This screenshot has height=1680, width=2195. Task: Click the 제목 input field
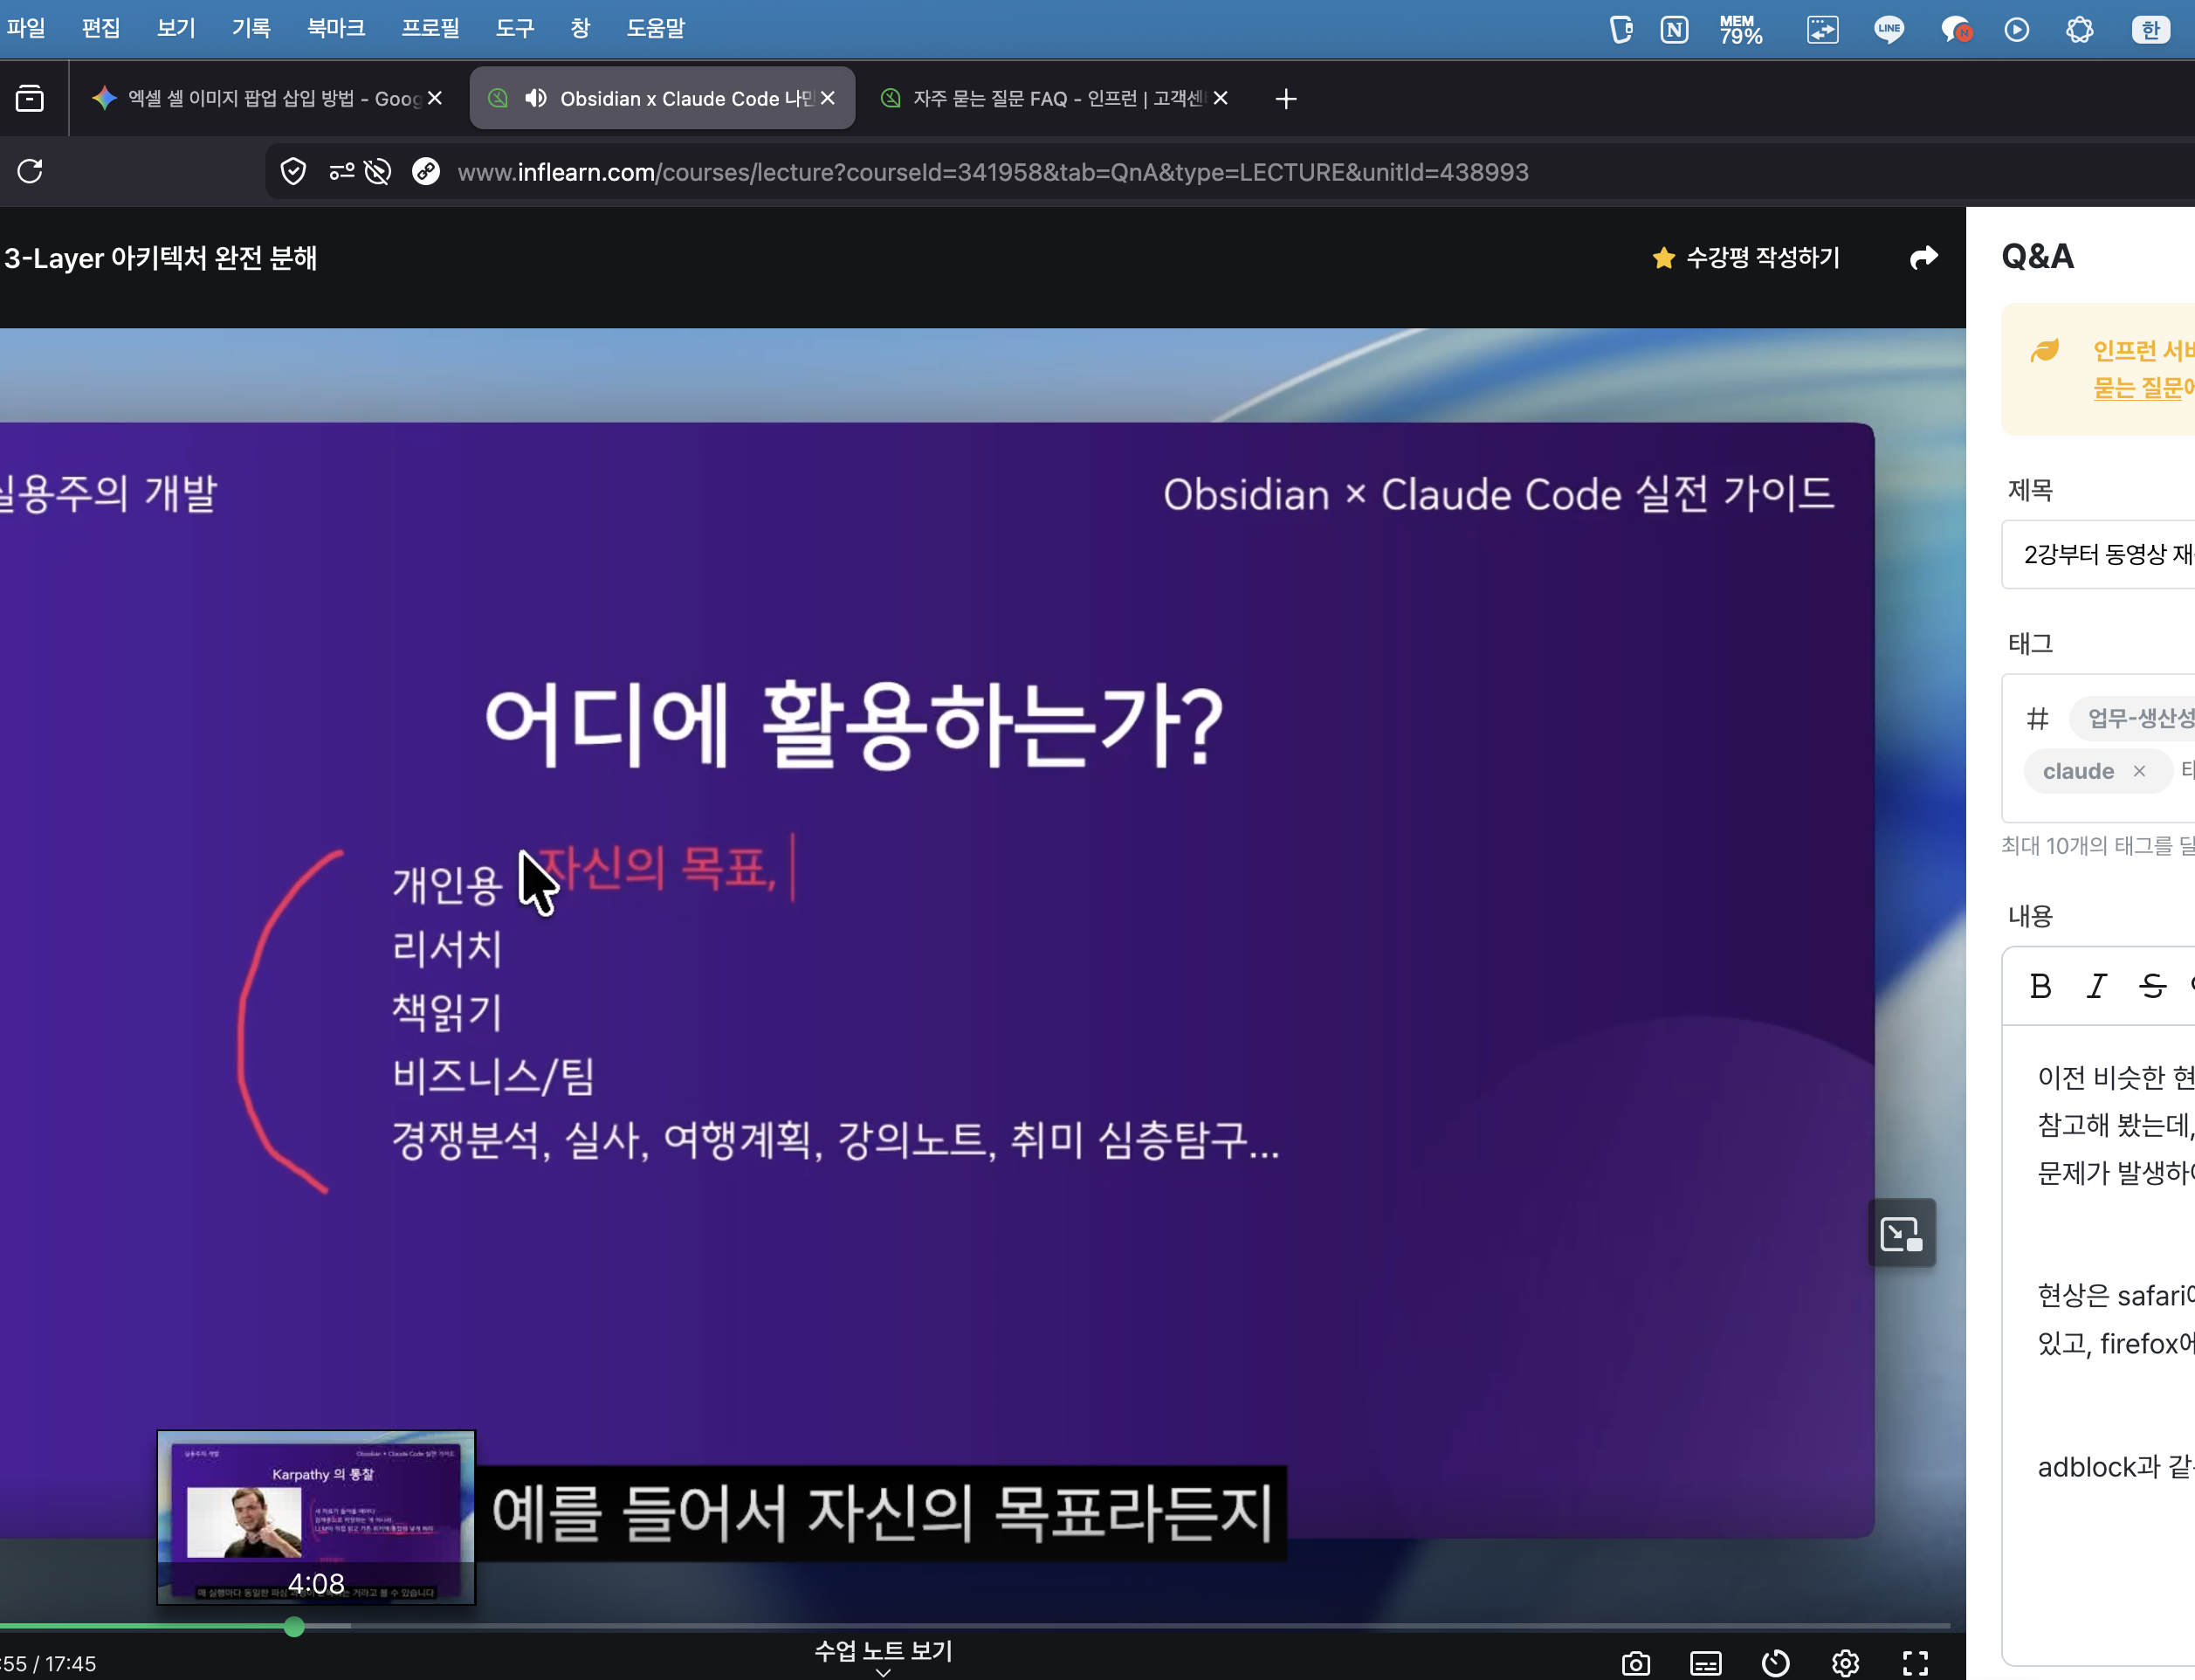(x=2098, y=554)
